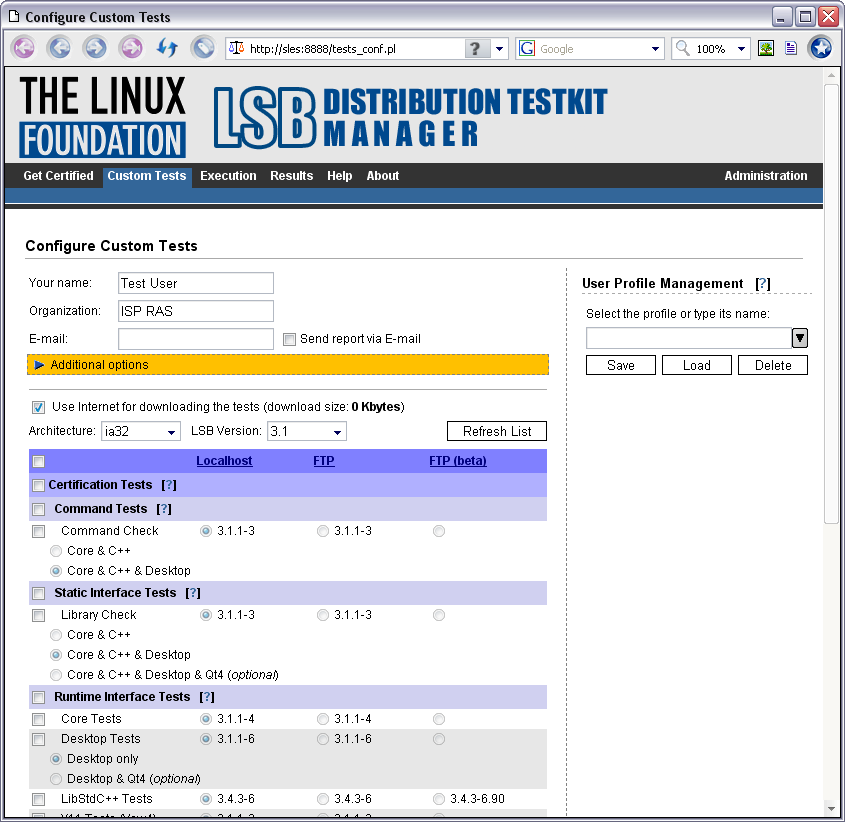Select Core & C++ under Command Check
The width and height of the screenshot is (845, 822).
pyautogui.click(x=56, y=551)
